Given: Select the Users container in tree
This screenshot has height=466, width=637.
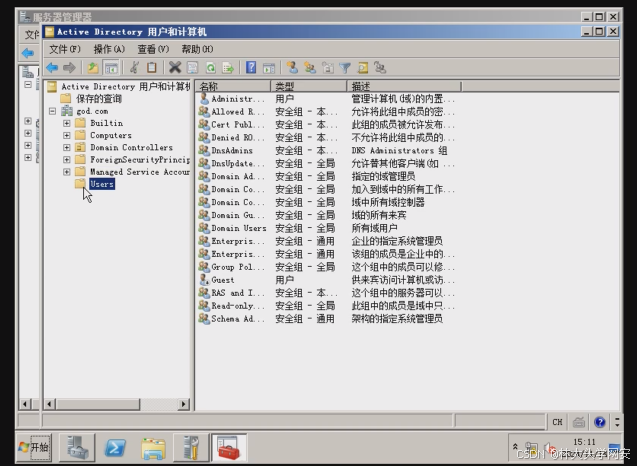Looking at the screenshot, I should (x=102, y=184).
